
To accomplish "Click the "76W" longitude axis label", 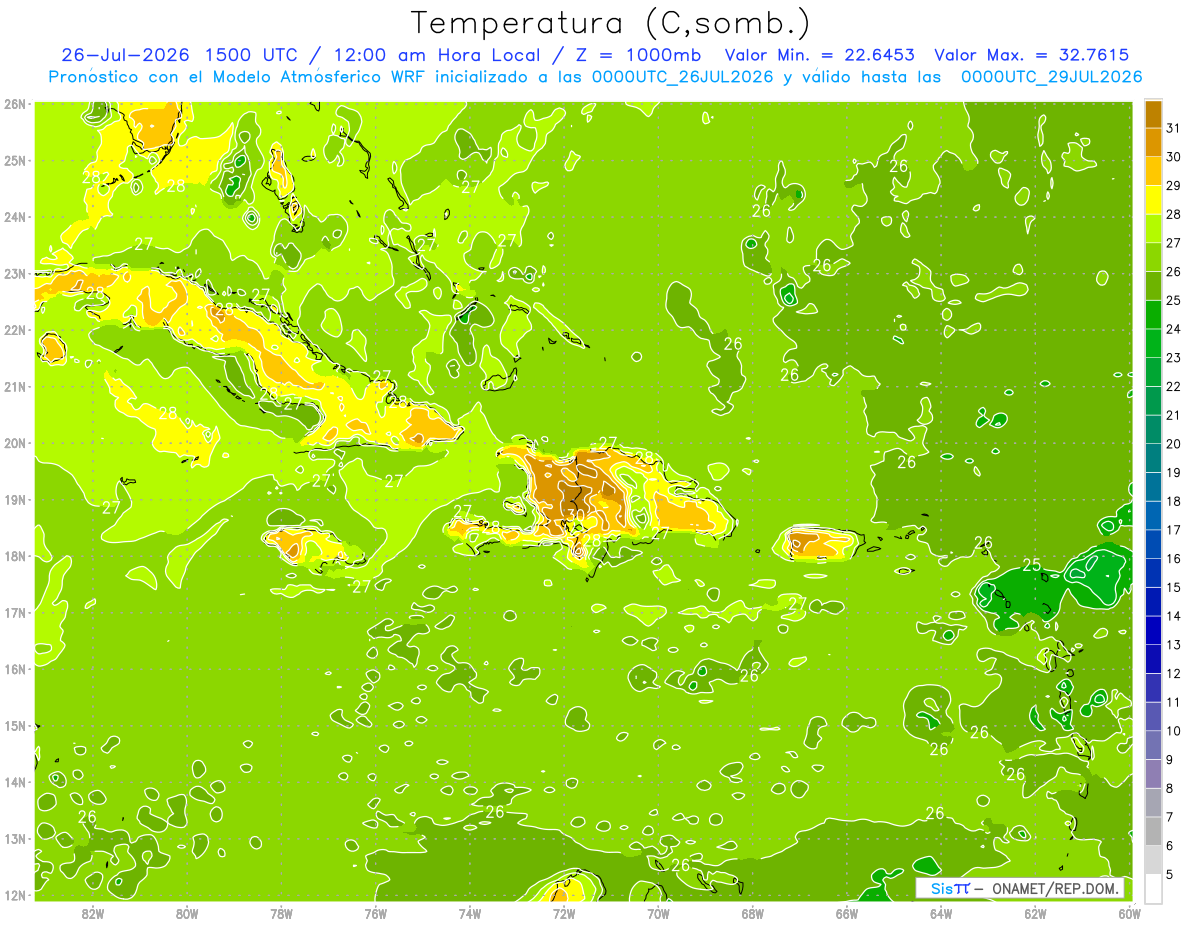I will click(376, 913).
